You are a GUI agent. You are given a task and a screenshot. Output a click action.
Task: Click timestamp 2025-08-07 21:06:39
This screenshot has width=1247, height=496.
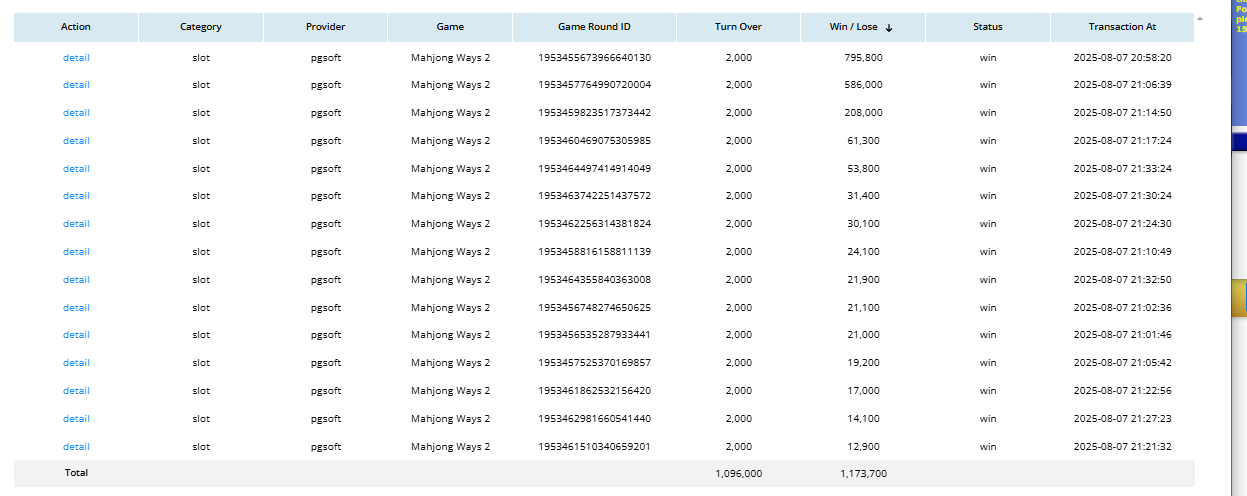click(1122, 85)
